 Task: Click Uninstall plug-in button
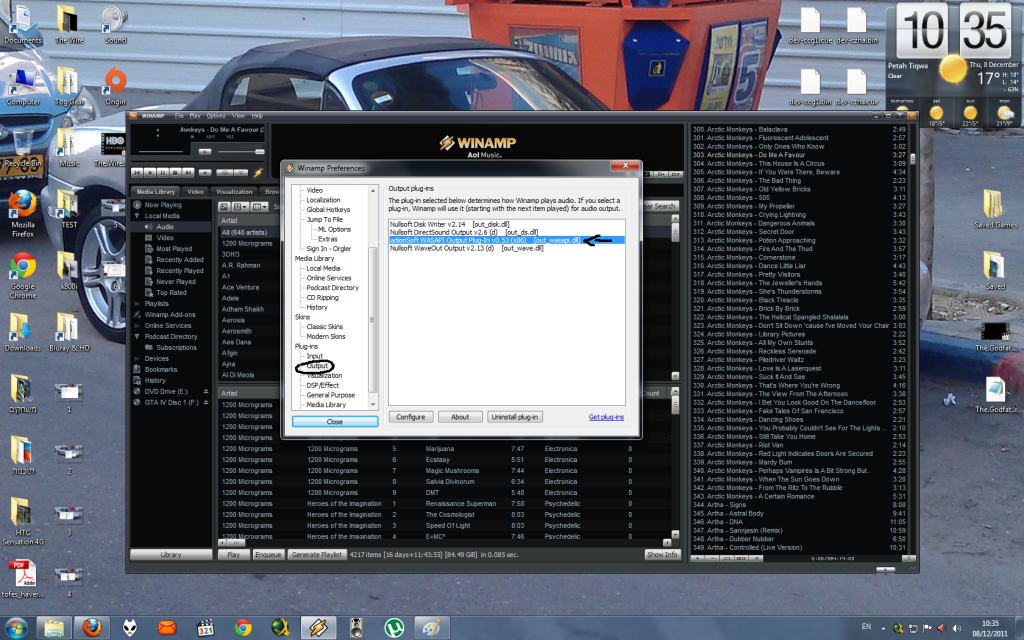click(x=515, y=417)
